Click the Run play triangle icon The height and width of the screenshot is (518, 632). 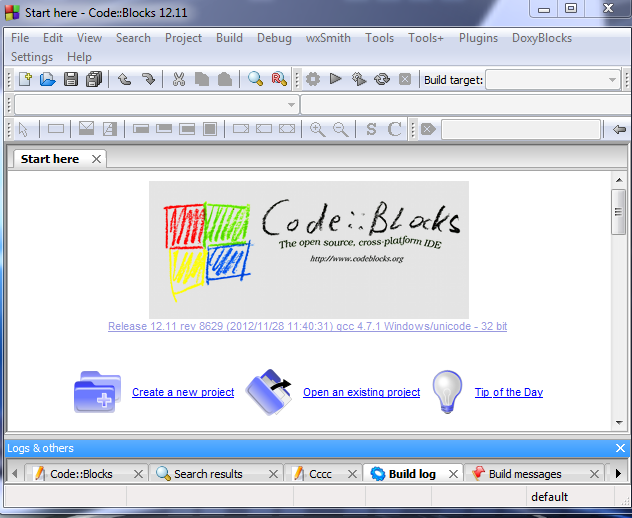click(335, 79)
